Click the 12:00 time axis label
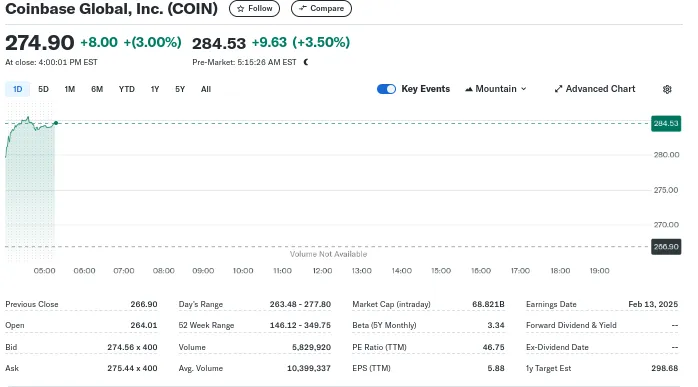 (322, 271)
